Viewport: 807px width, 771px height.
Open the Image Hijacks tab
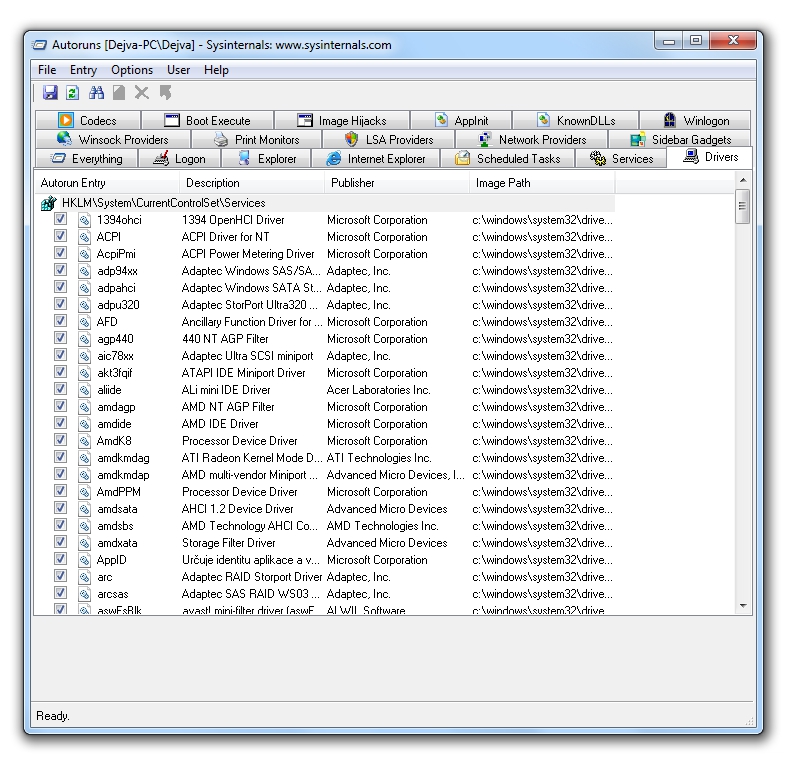tap(342, 120)
